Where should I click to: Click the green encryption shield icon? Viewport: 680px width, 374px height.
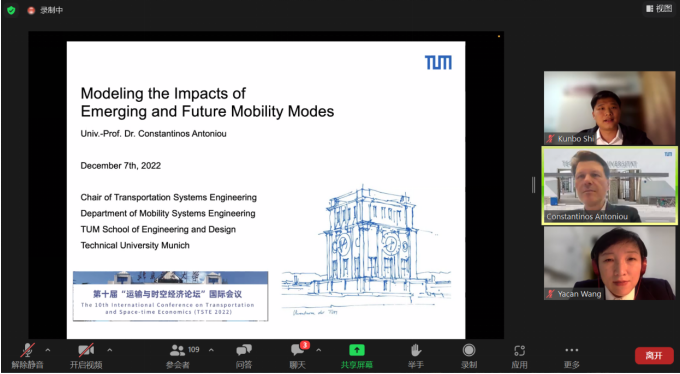[11, 10]
